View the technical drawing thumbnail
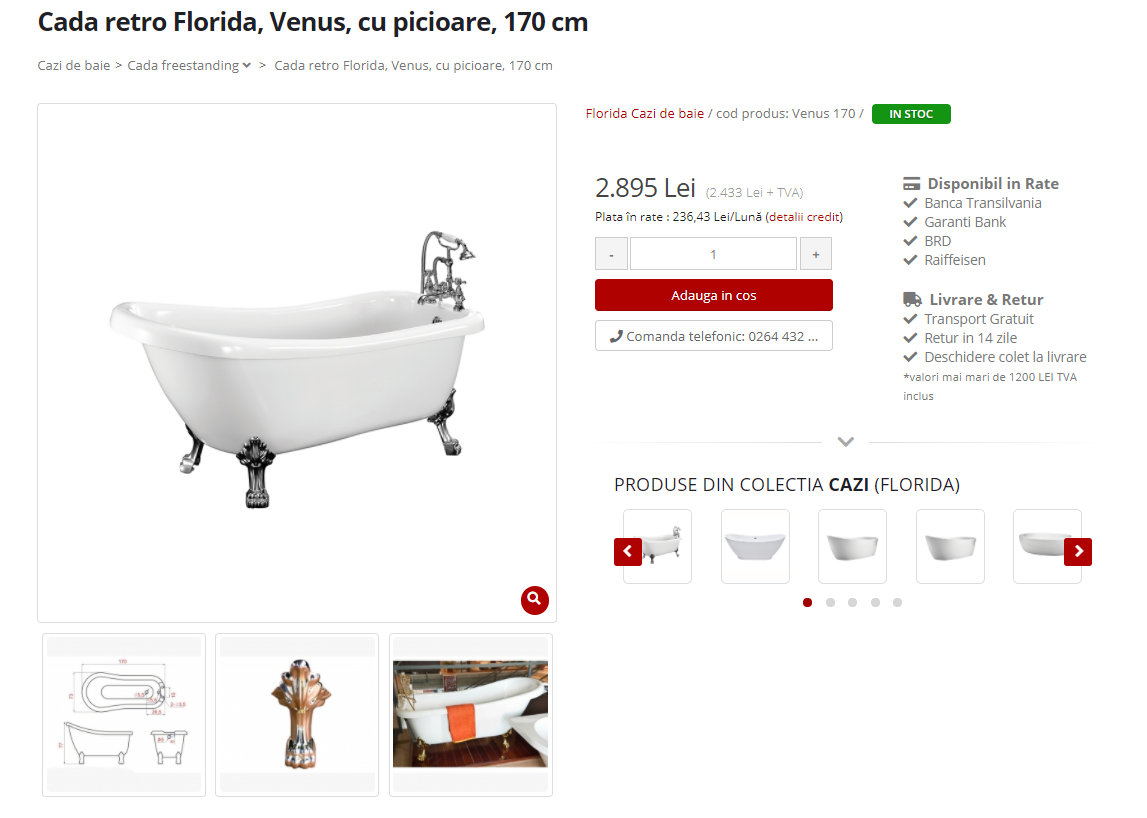The height and width of the screenshot is (818, 1147). point(124,715)
